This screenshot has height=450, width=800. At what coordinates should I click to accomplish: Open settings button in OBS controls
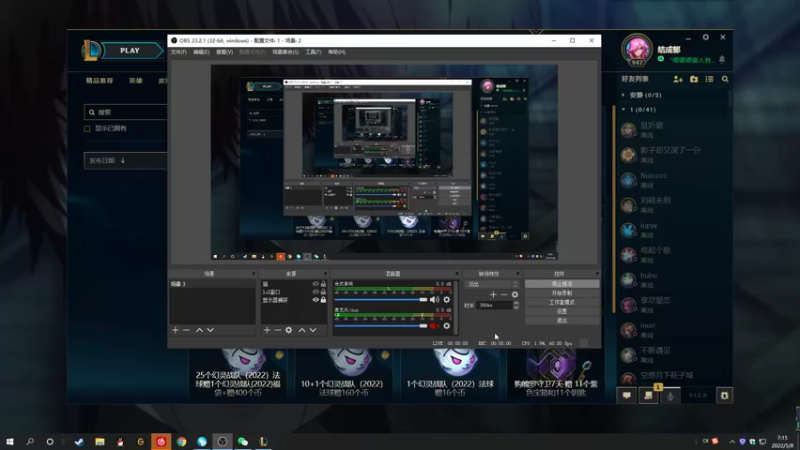point(562,311)
